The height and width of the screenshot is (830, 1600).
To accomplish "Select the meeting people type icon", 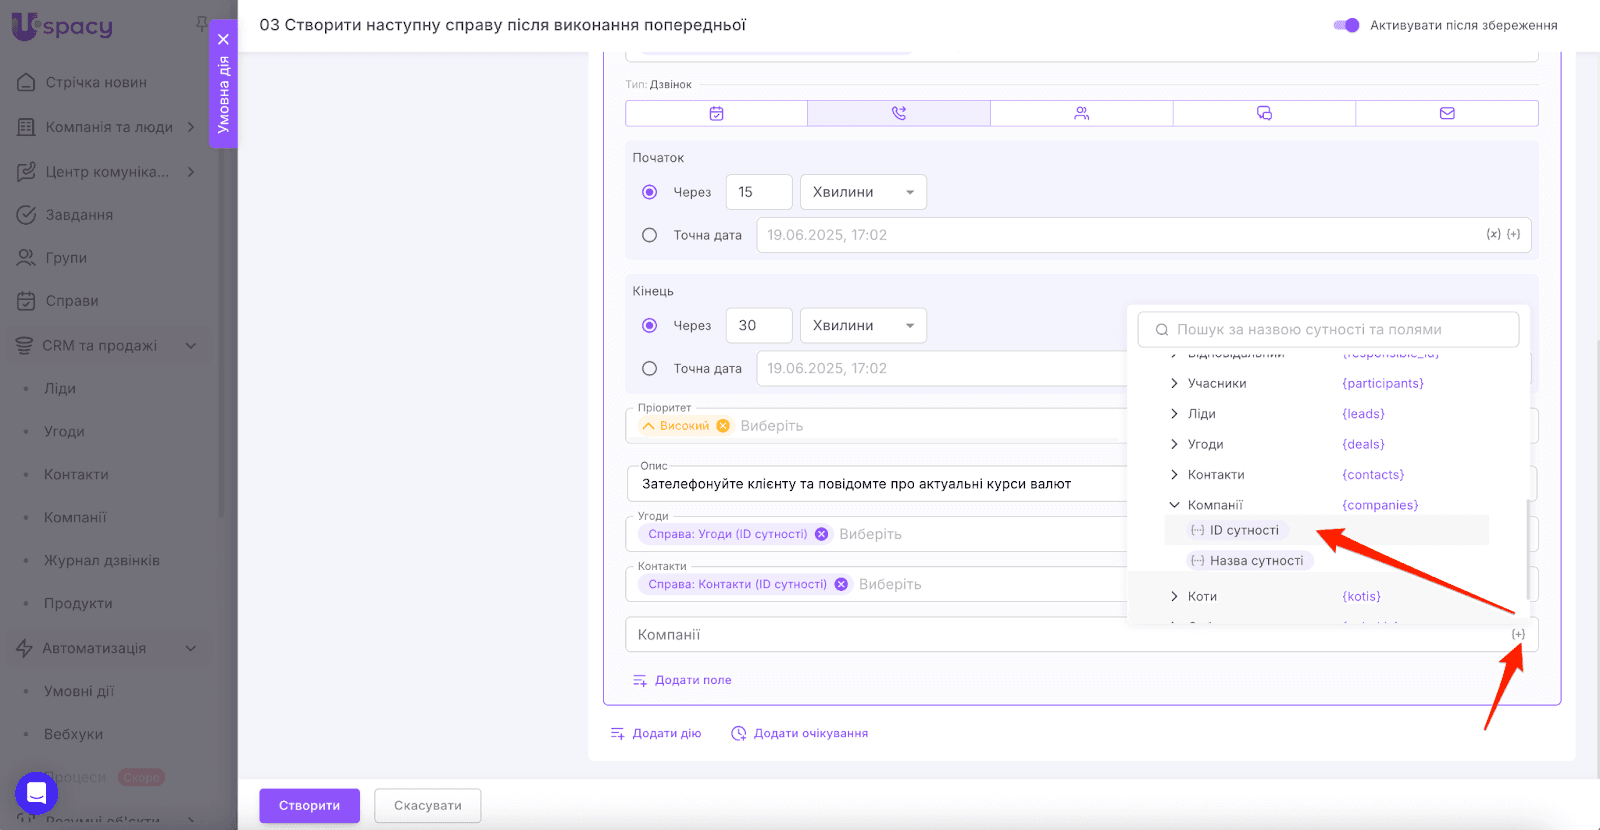I will coord(1081,114).
